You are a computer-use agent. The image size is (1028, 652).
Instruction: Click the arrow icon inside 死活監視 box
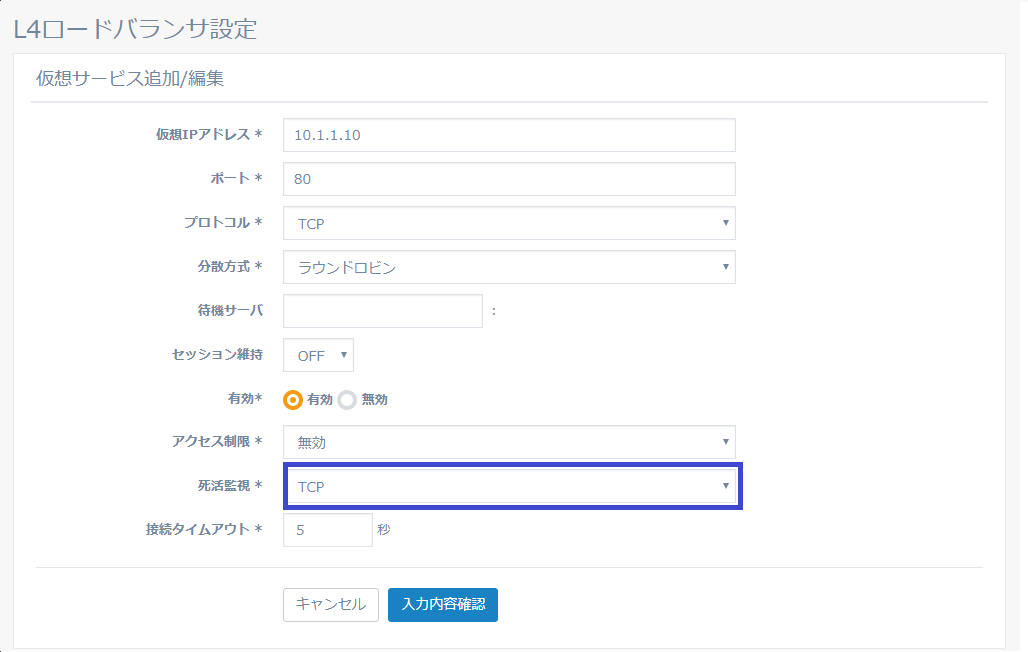tap(727, 486)
